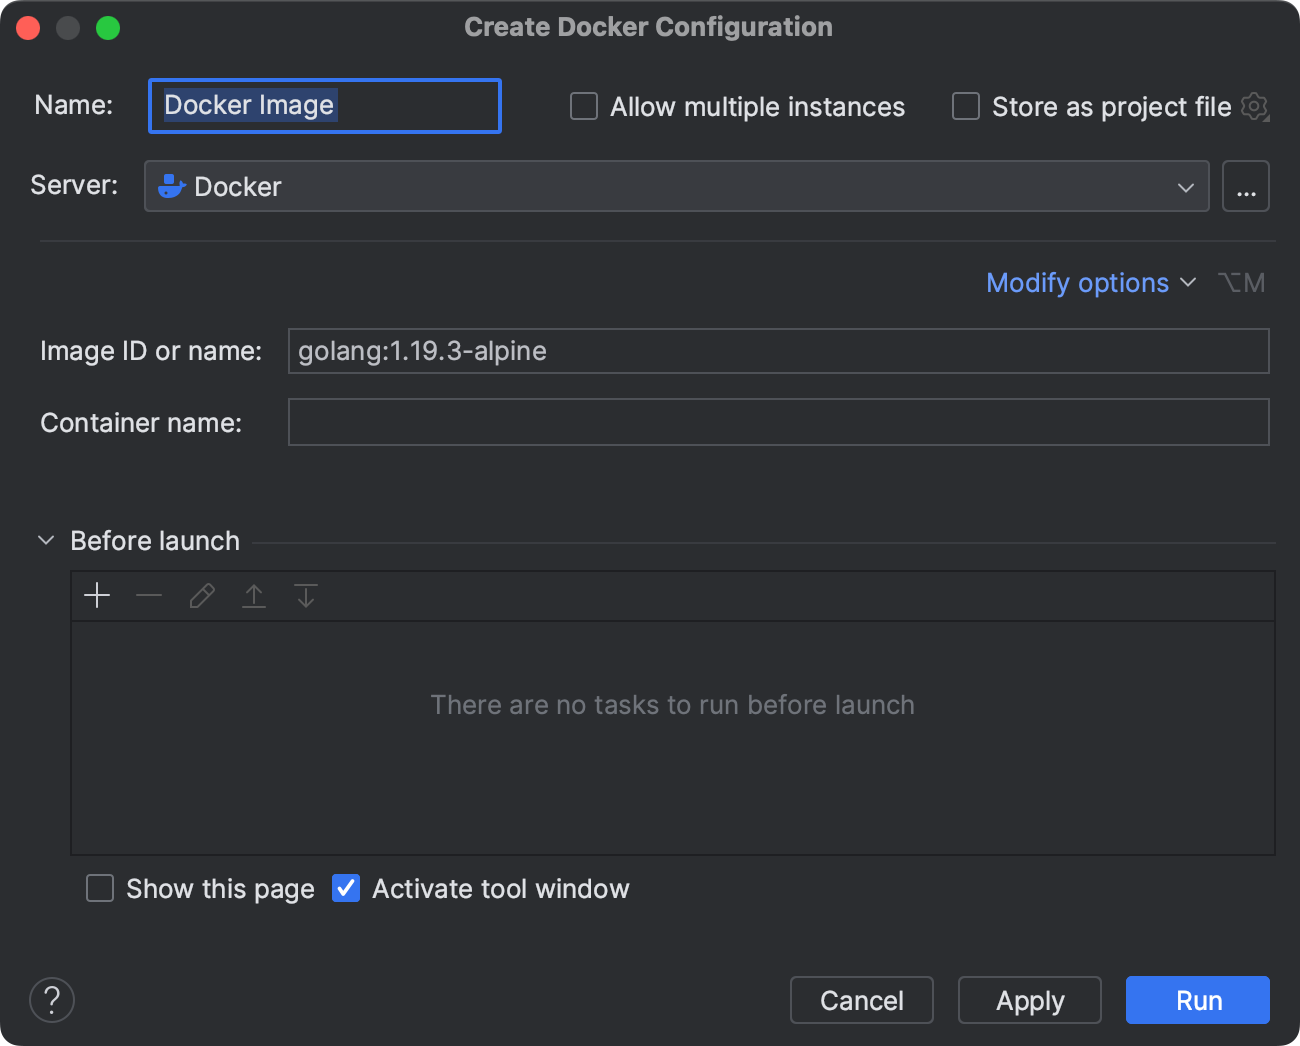The height and width of the screenshot is (1046, 1300).
Task: Add a new Before launch task
Action: 97,595
